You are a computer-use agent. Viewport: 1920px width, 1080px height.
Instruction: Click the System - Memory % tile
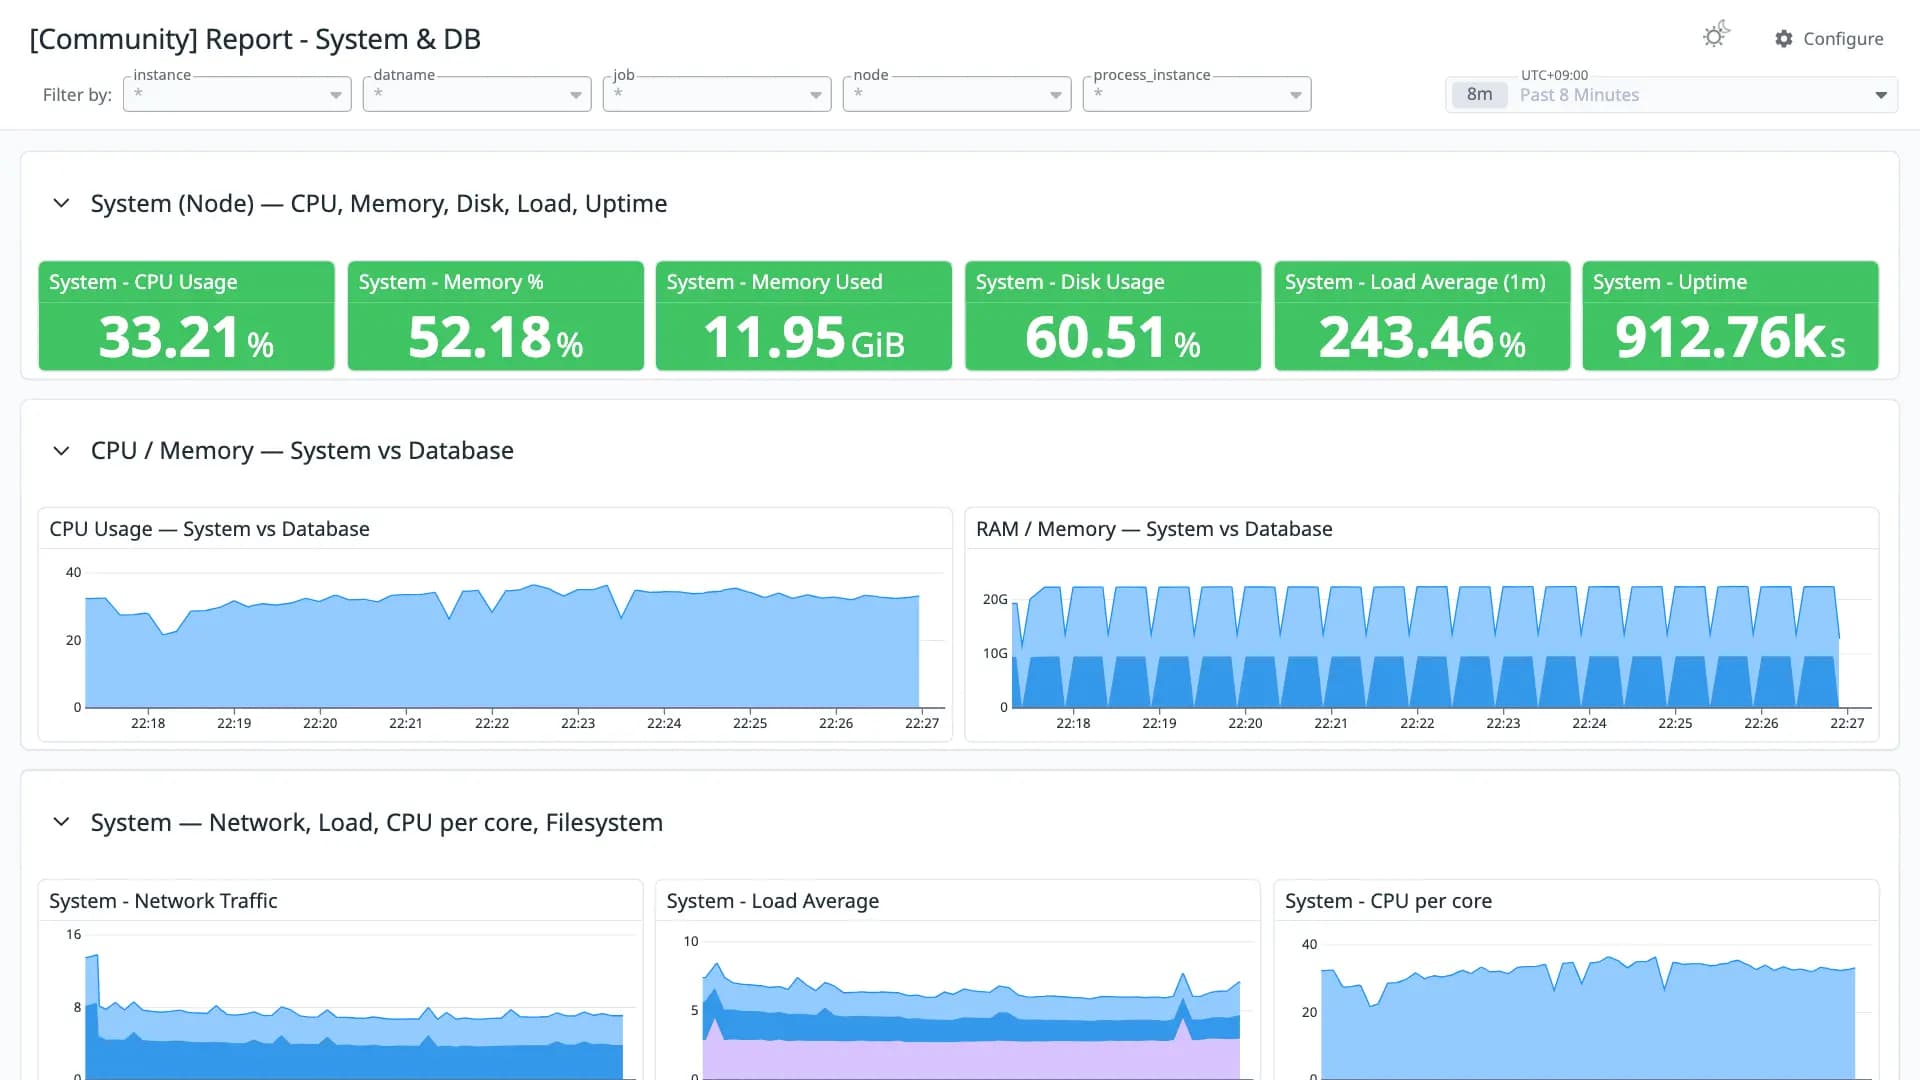pyautogui.click(x=496, y=316)
